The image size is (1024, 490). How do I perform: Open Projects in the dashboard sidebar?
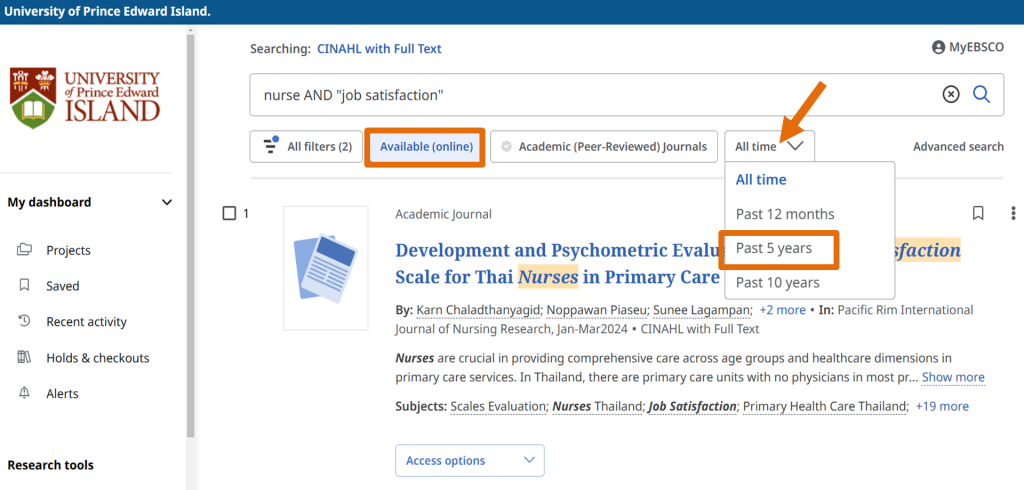[68, 250]
